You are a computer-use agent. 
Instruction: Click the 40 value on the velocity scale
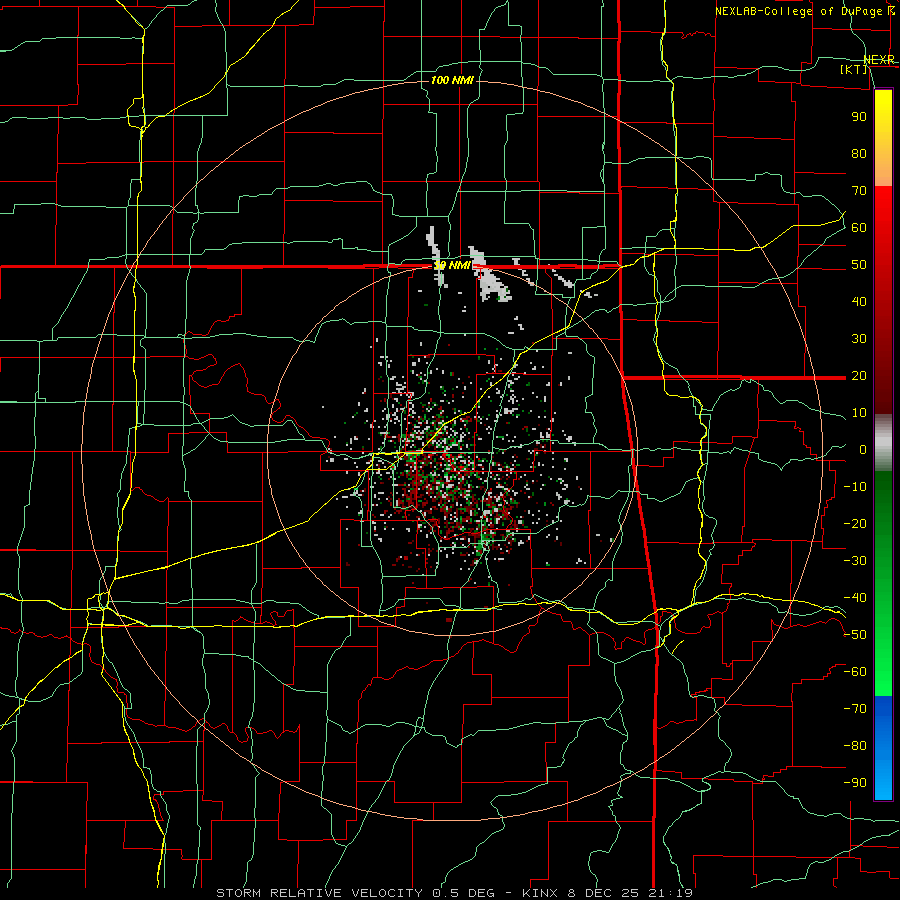point(859,301)
